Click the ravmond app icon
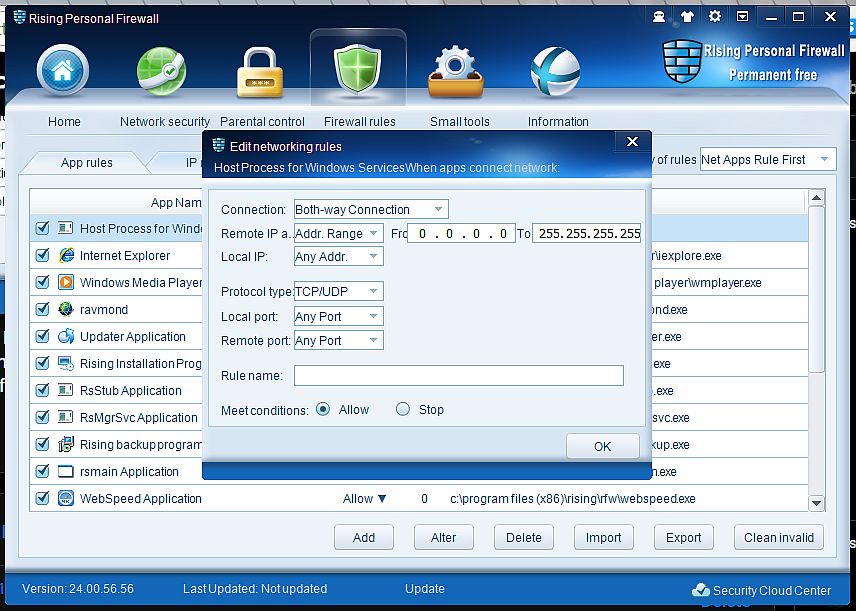The image size is (856, 611). pos(66,309)
